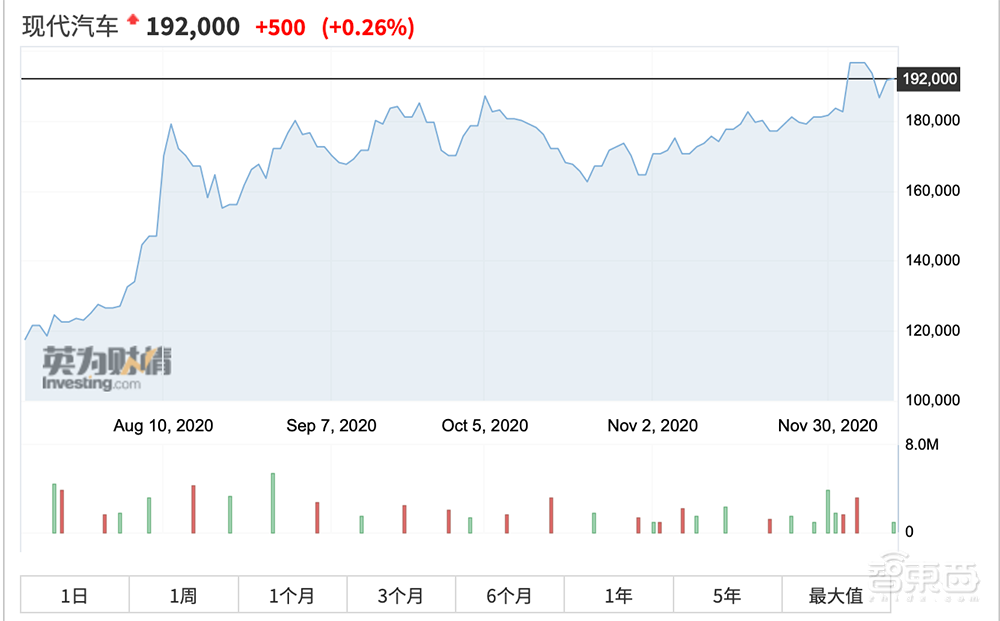Select the 3个月 time range
Screen dimensions: 1000x621
(x=401, y=596)
